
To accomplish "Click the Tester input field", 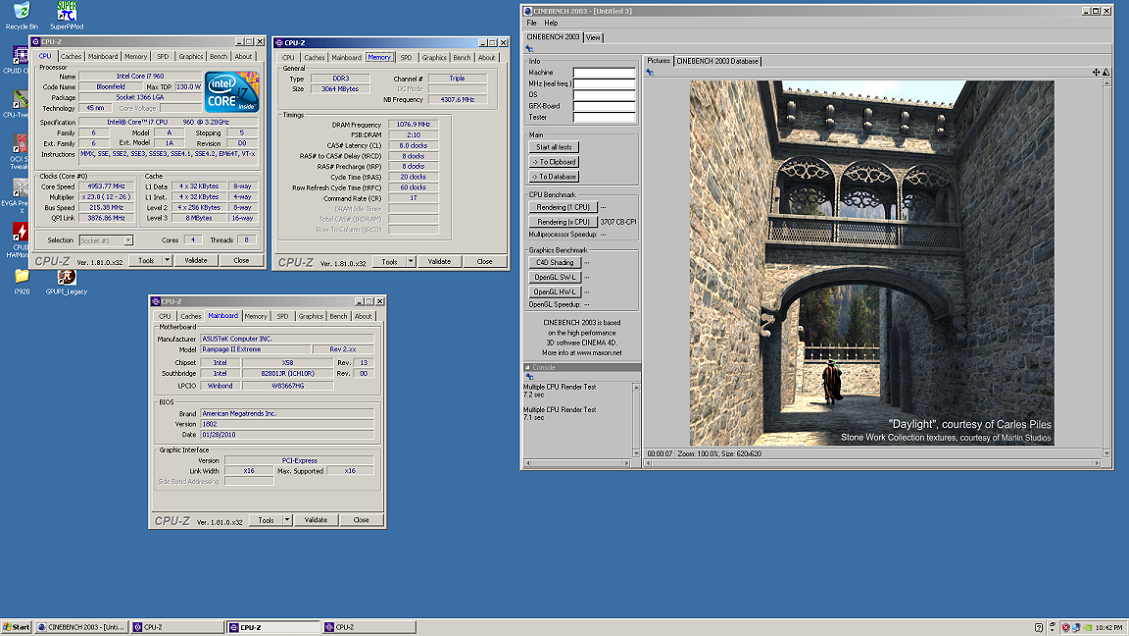I will point(604,117).
